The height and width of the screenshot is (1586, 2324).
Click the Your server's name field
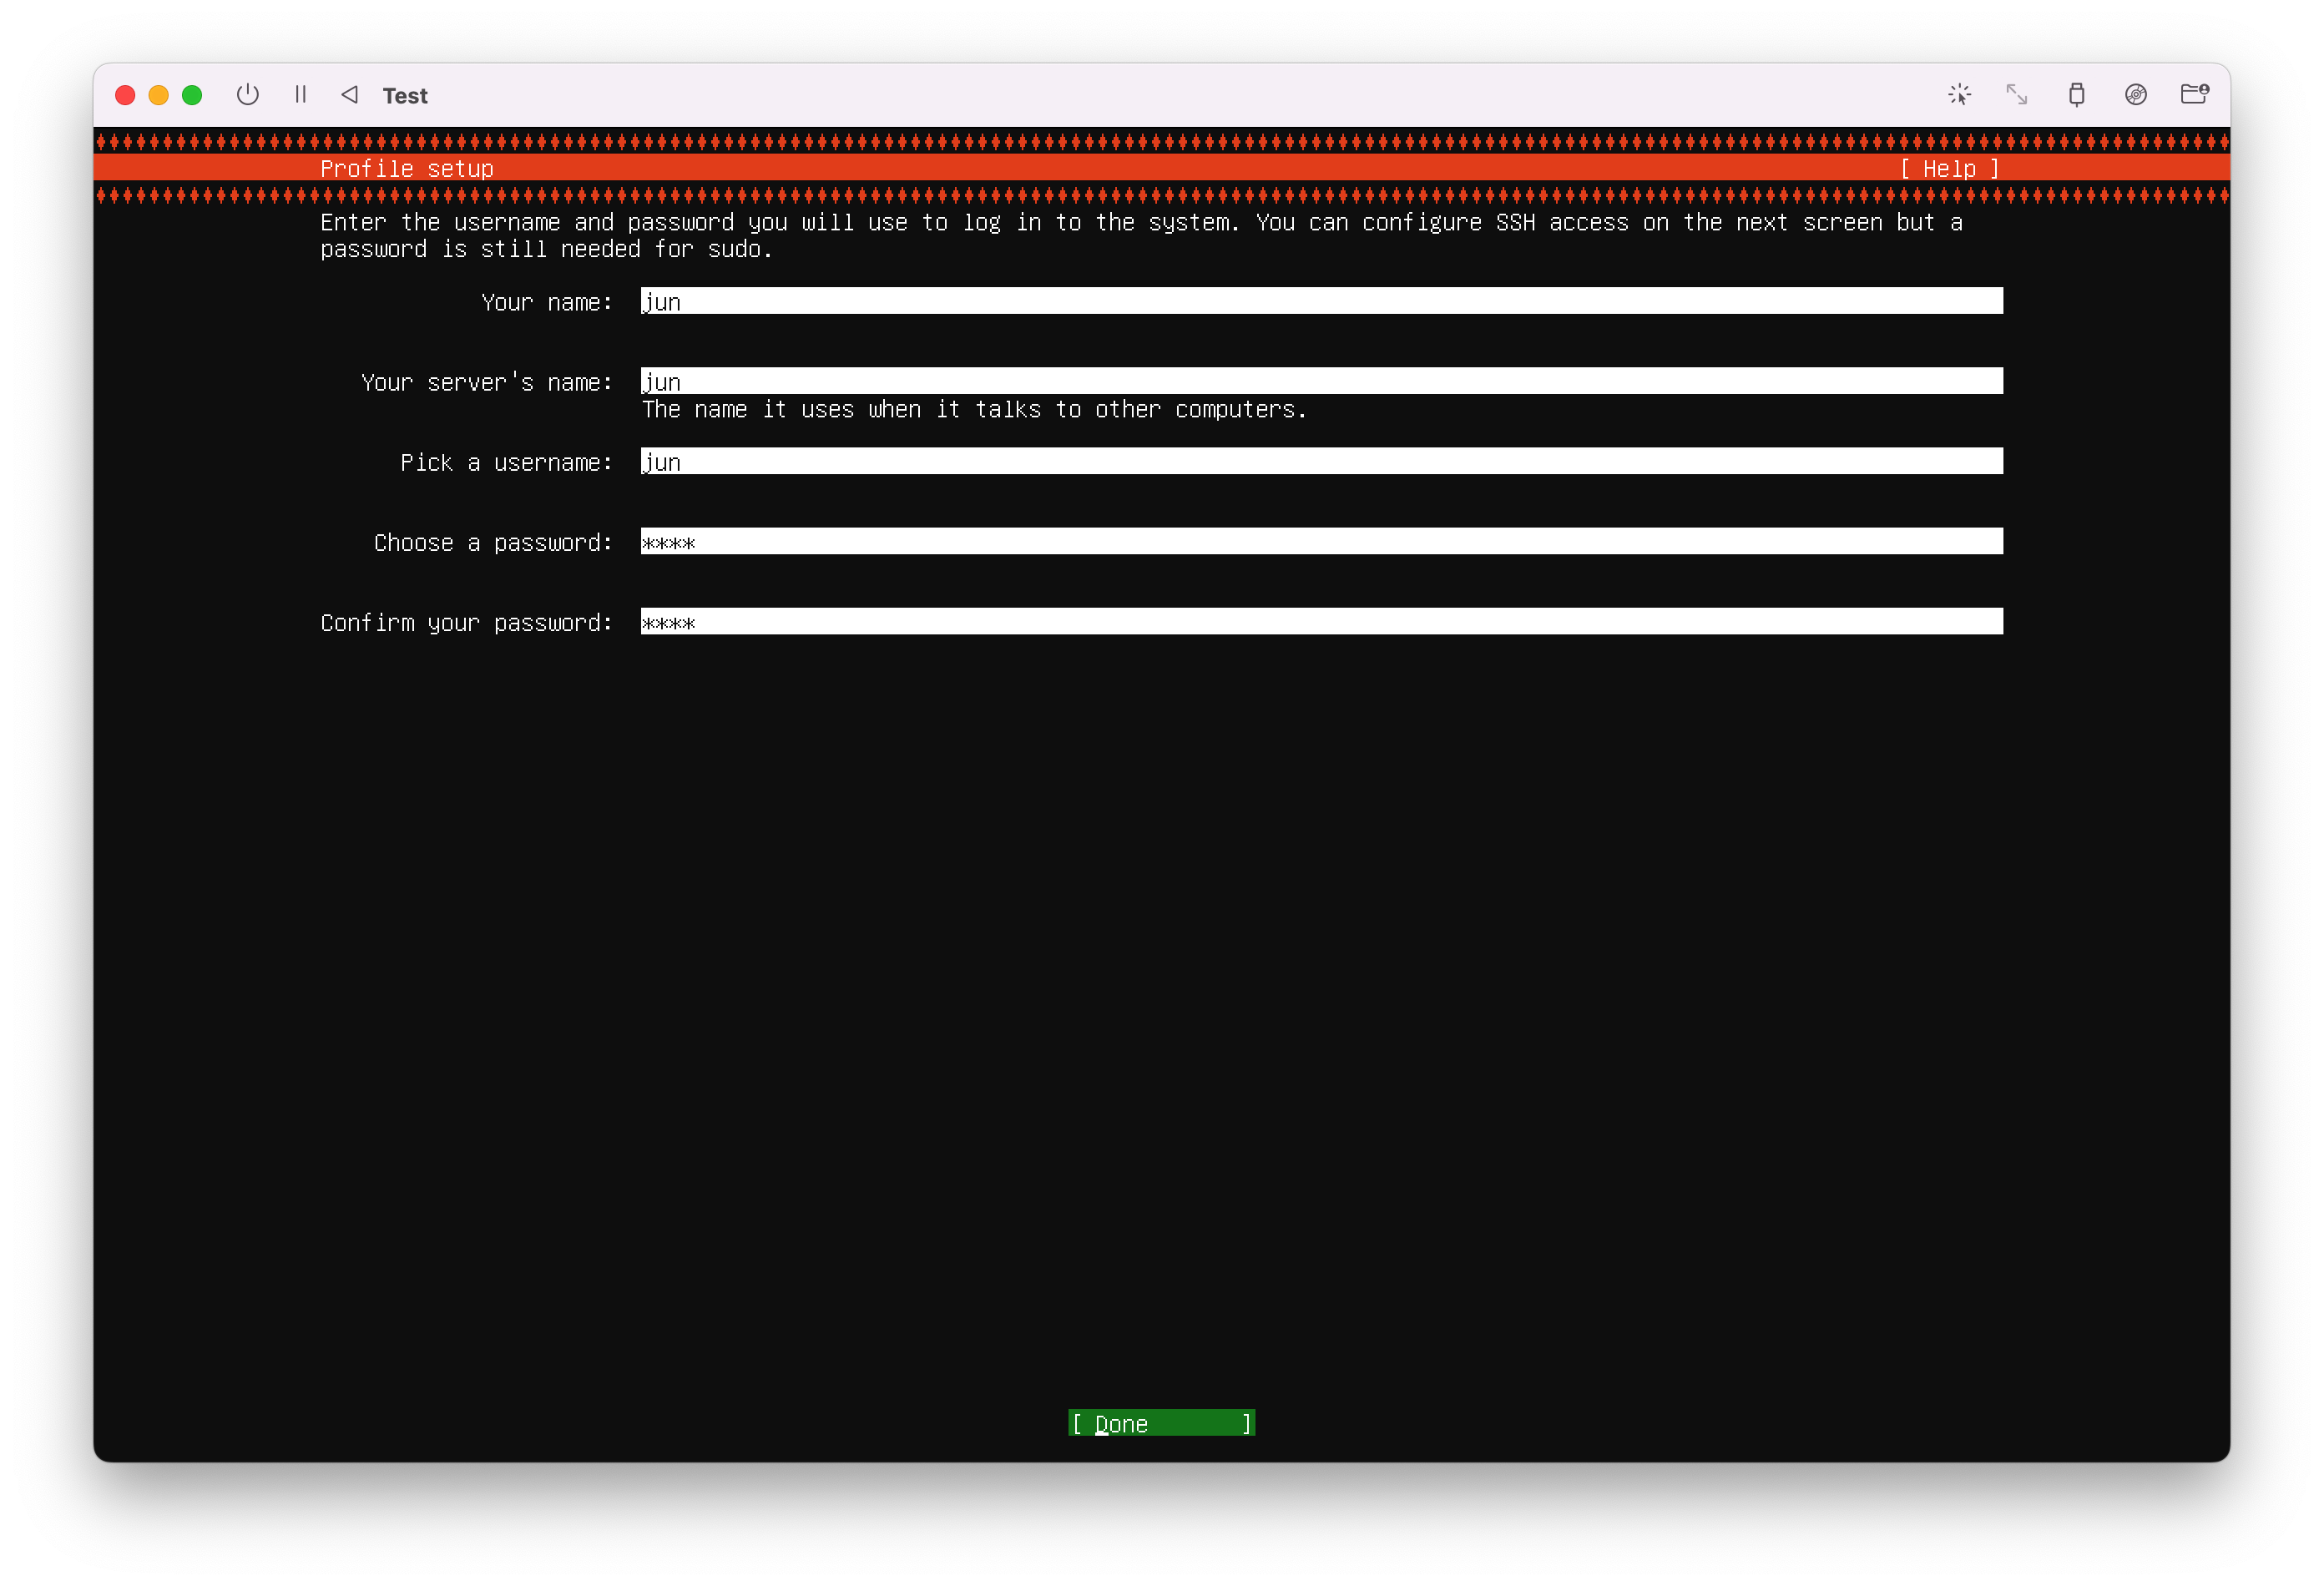(1321, 381)
